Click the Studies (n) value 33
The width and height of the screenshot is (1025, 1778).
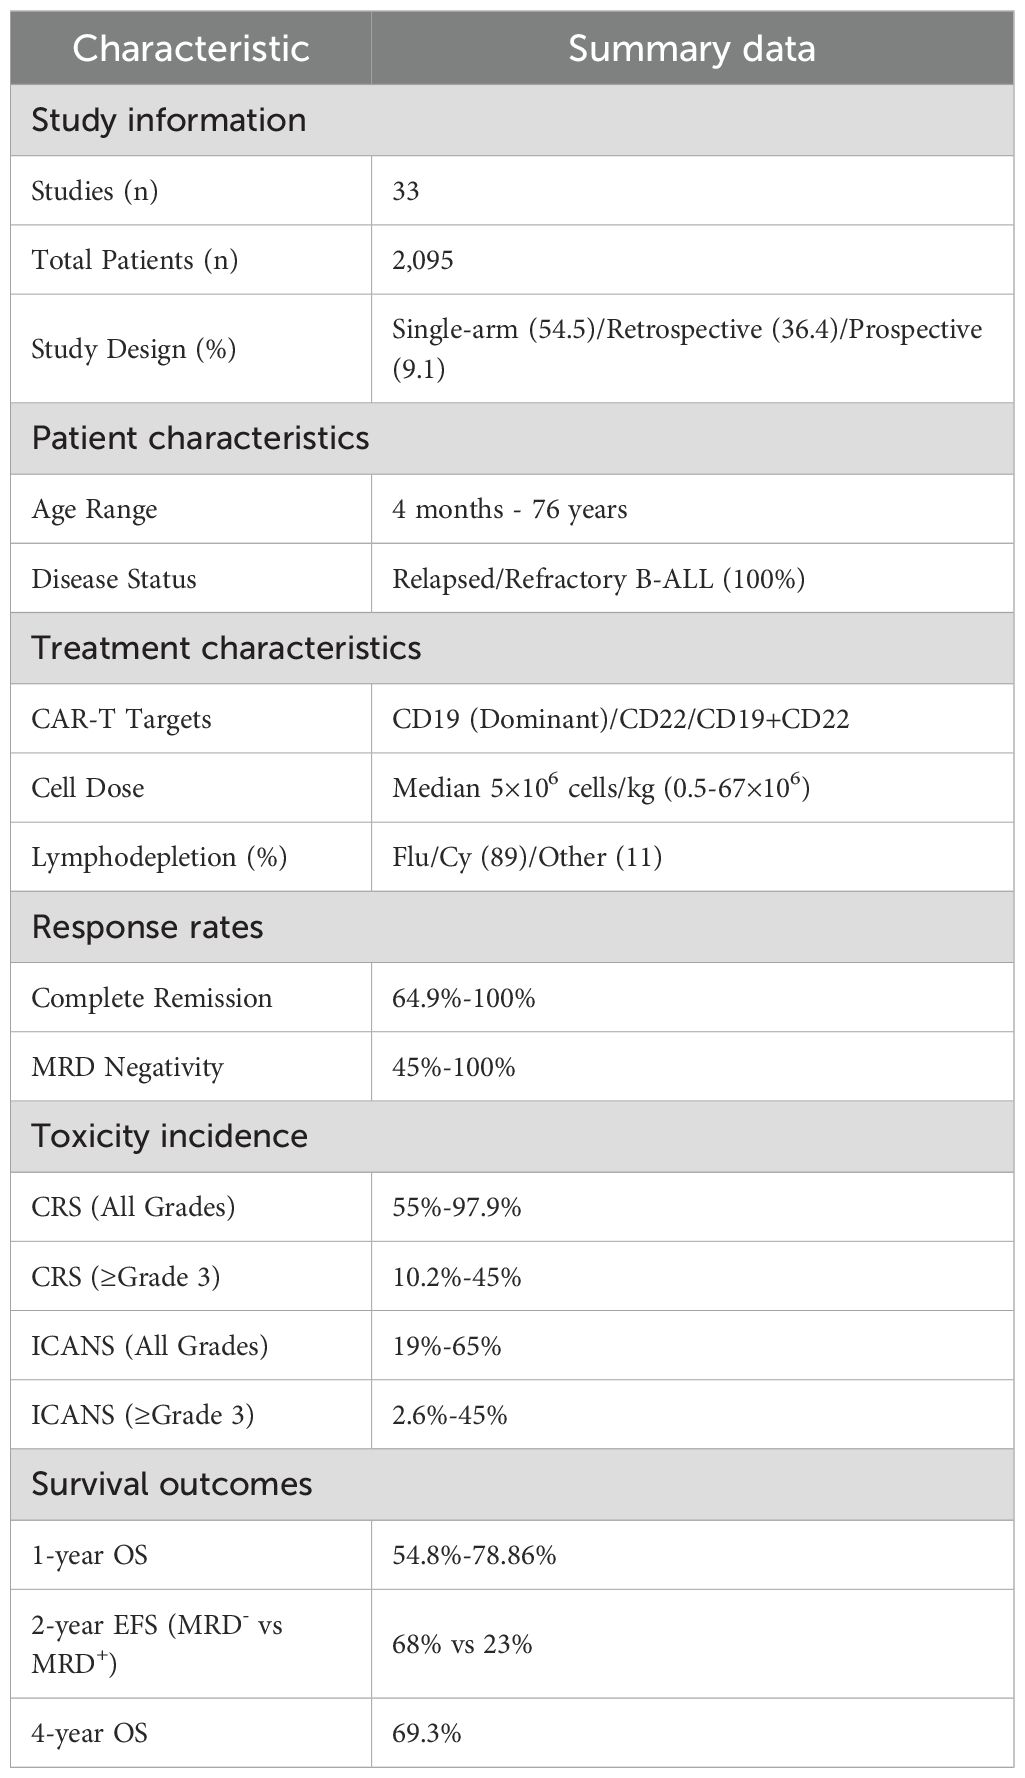406,190
